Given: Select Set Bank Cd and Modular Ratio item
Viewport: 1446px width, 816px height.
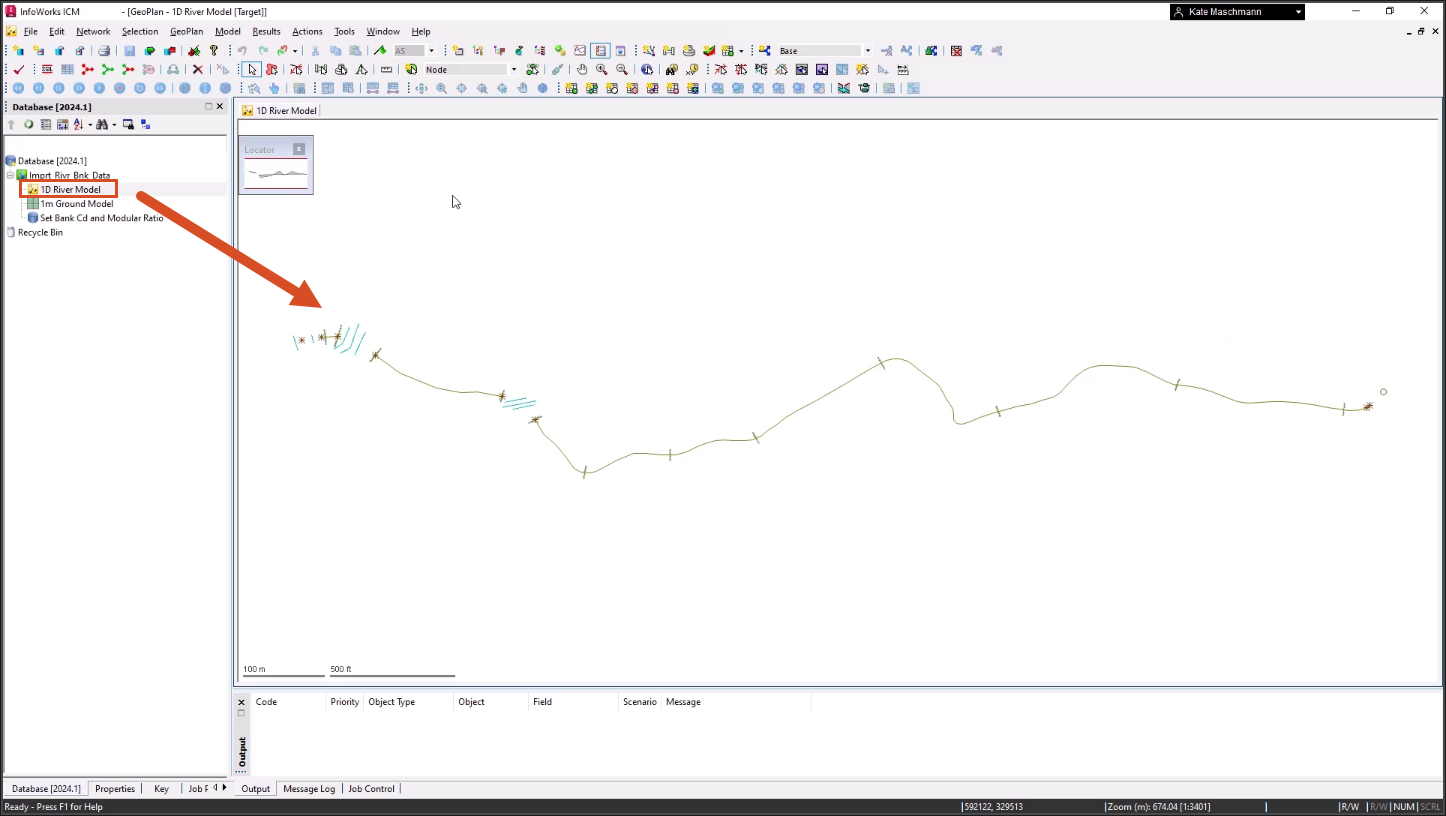Looking at the screenshot, I should tap(101, 218).
